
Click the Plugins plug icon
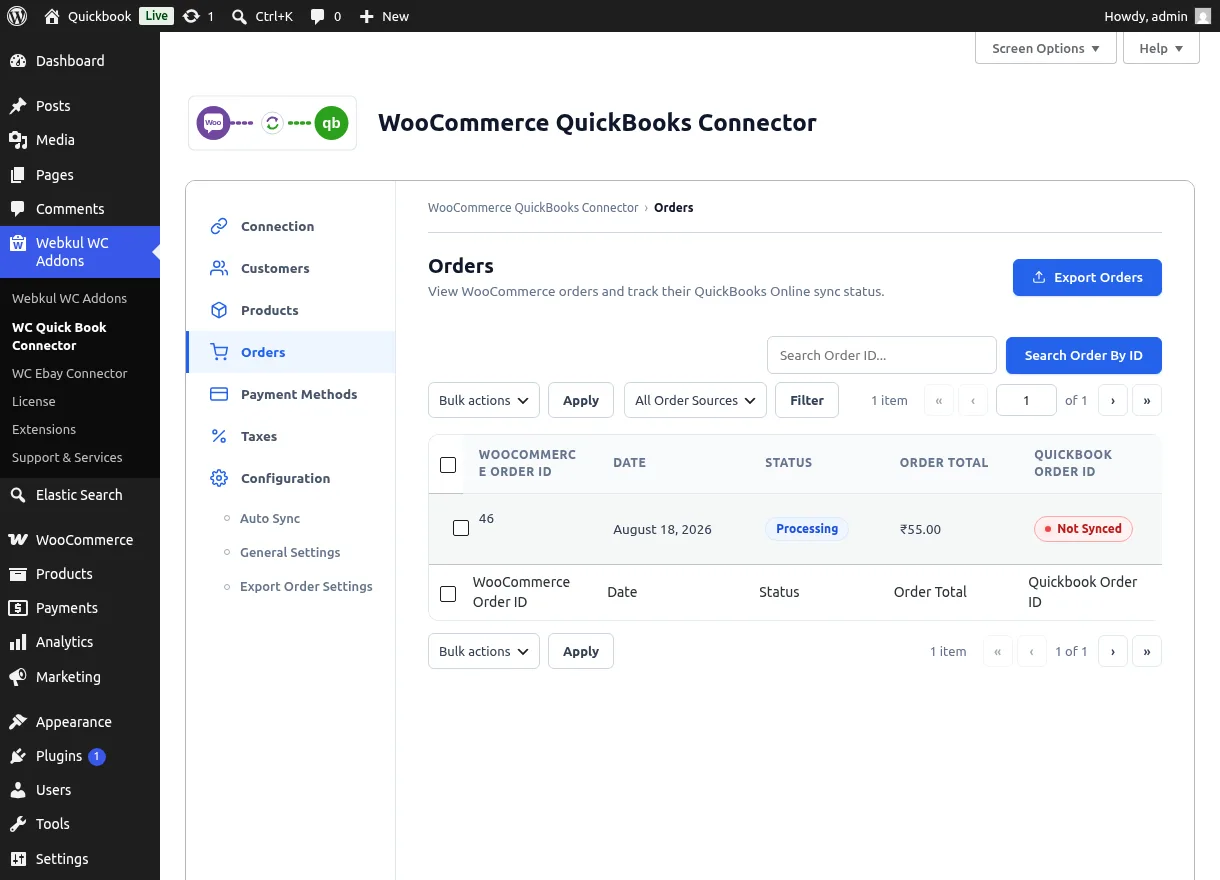pyautogui.click(x=18, y=756)
